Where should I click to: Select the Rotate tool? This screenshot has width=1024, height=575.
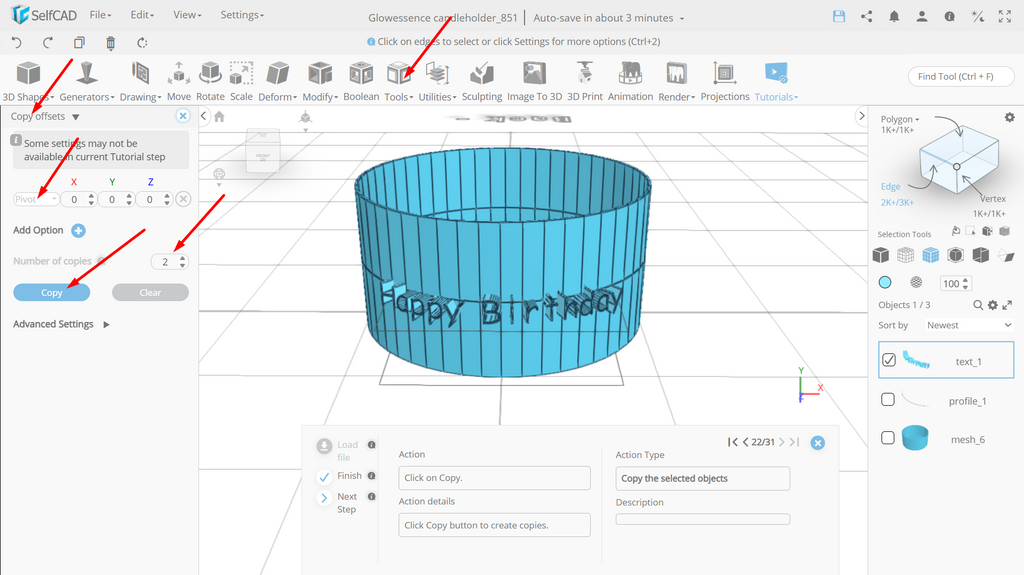(x=210, y=81)
